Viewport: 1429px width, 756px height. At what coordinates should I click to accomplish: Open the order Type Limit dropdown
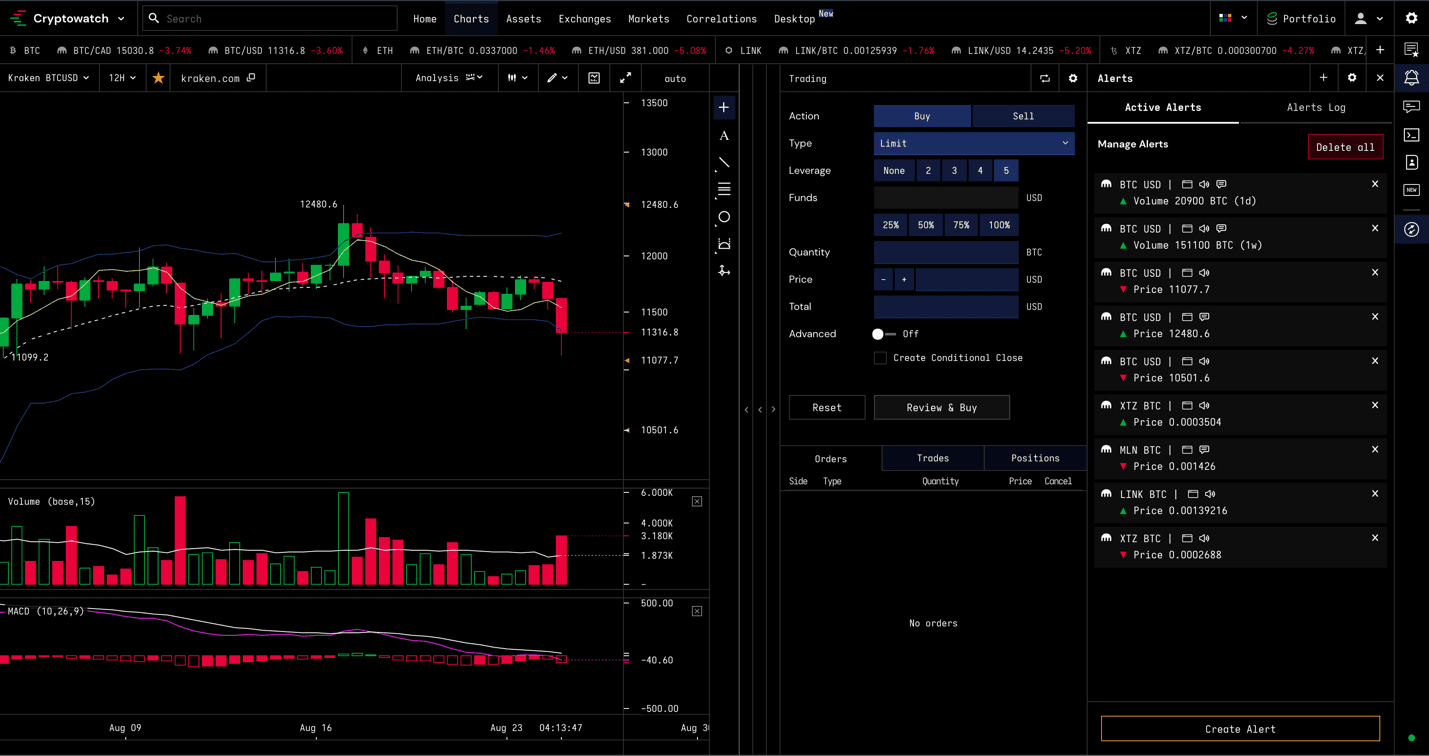(x=974, y=143)
